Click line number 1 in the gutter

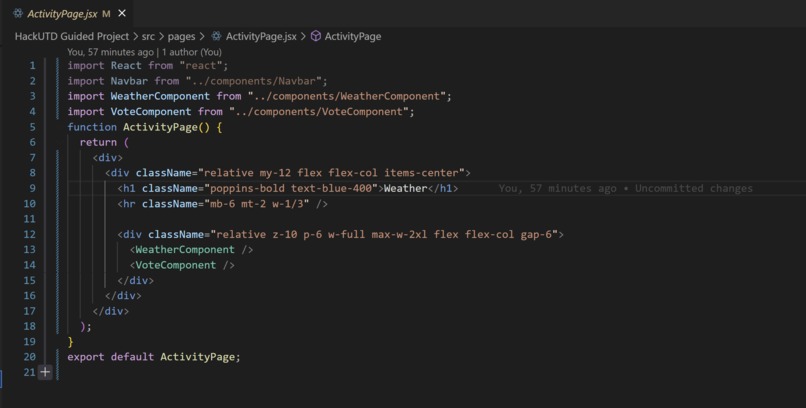(32, 66)
